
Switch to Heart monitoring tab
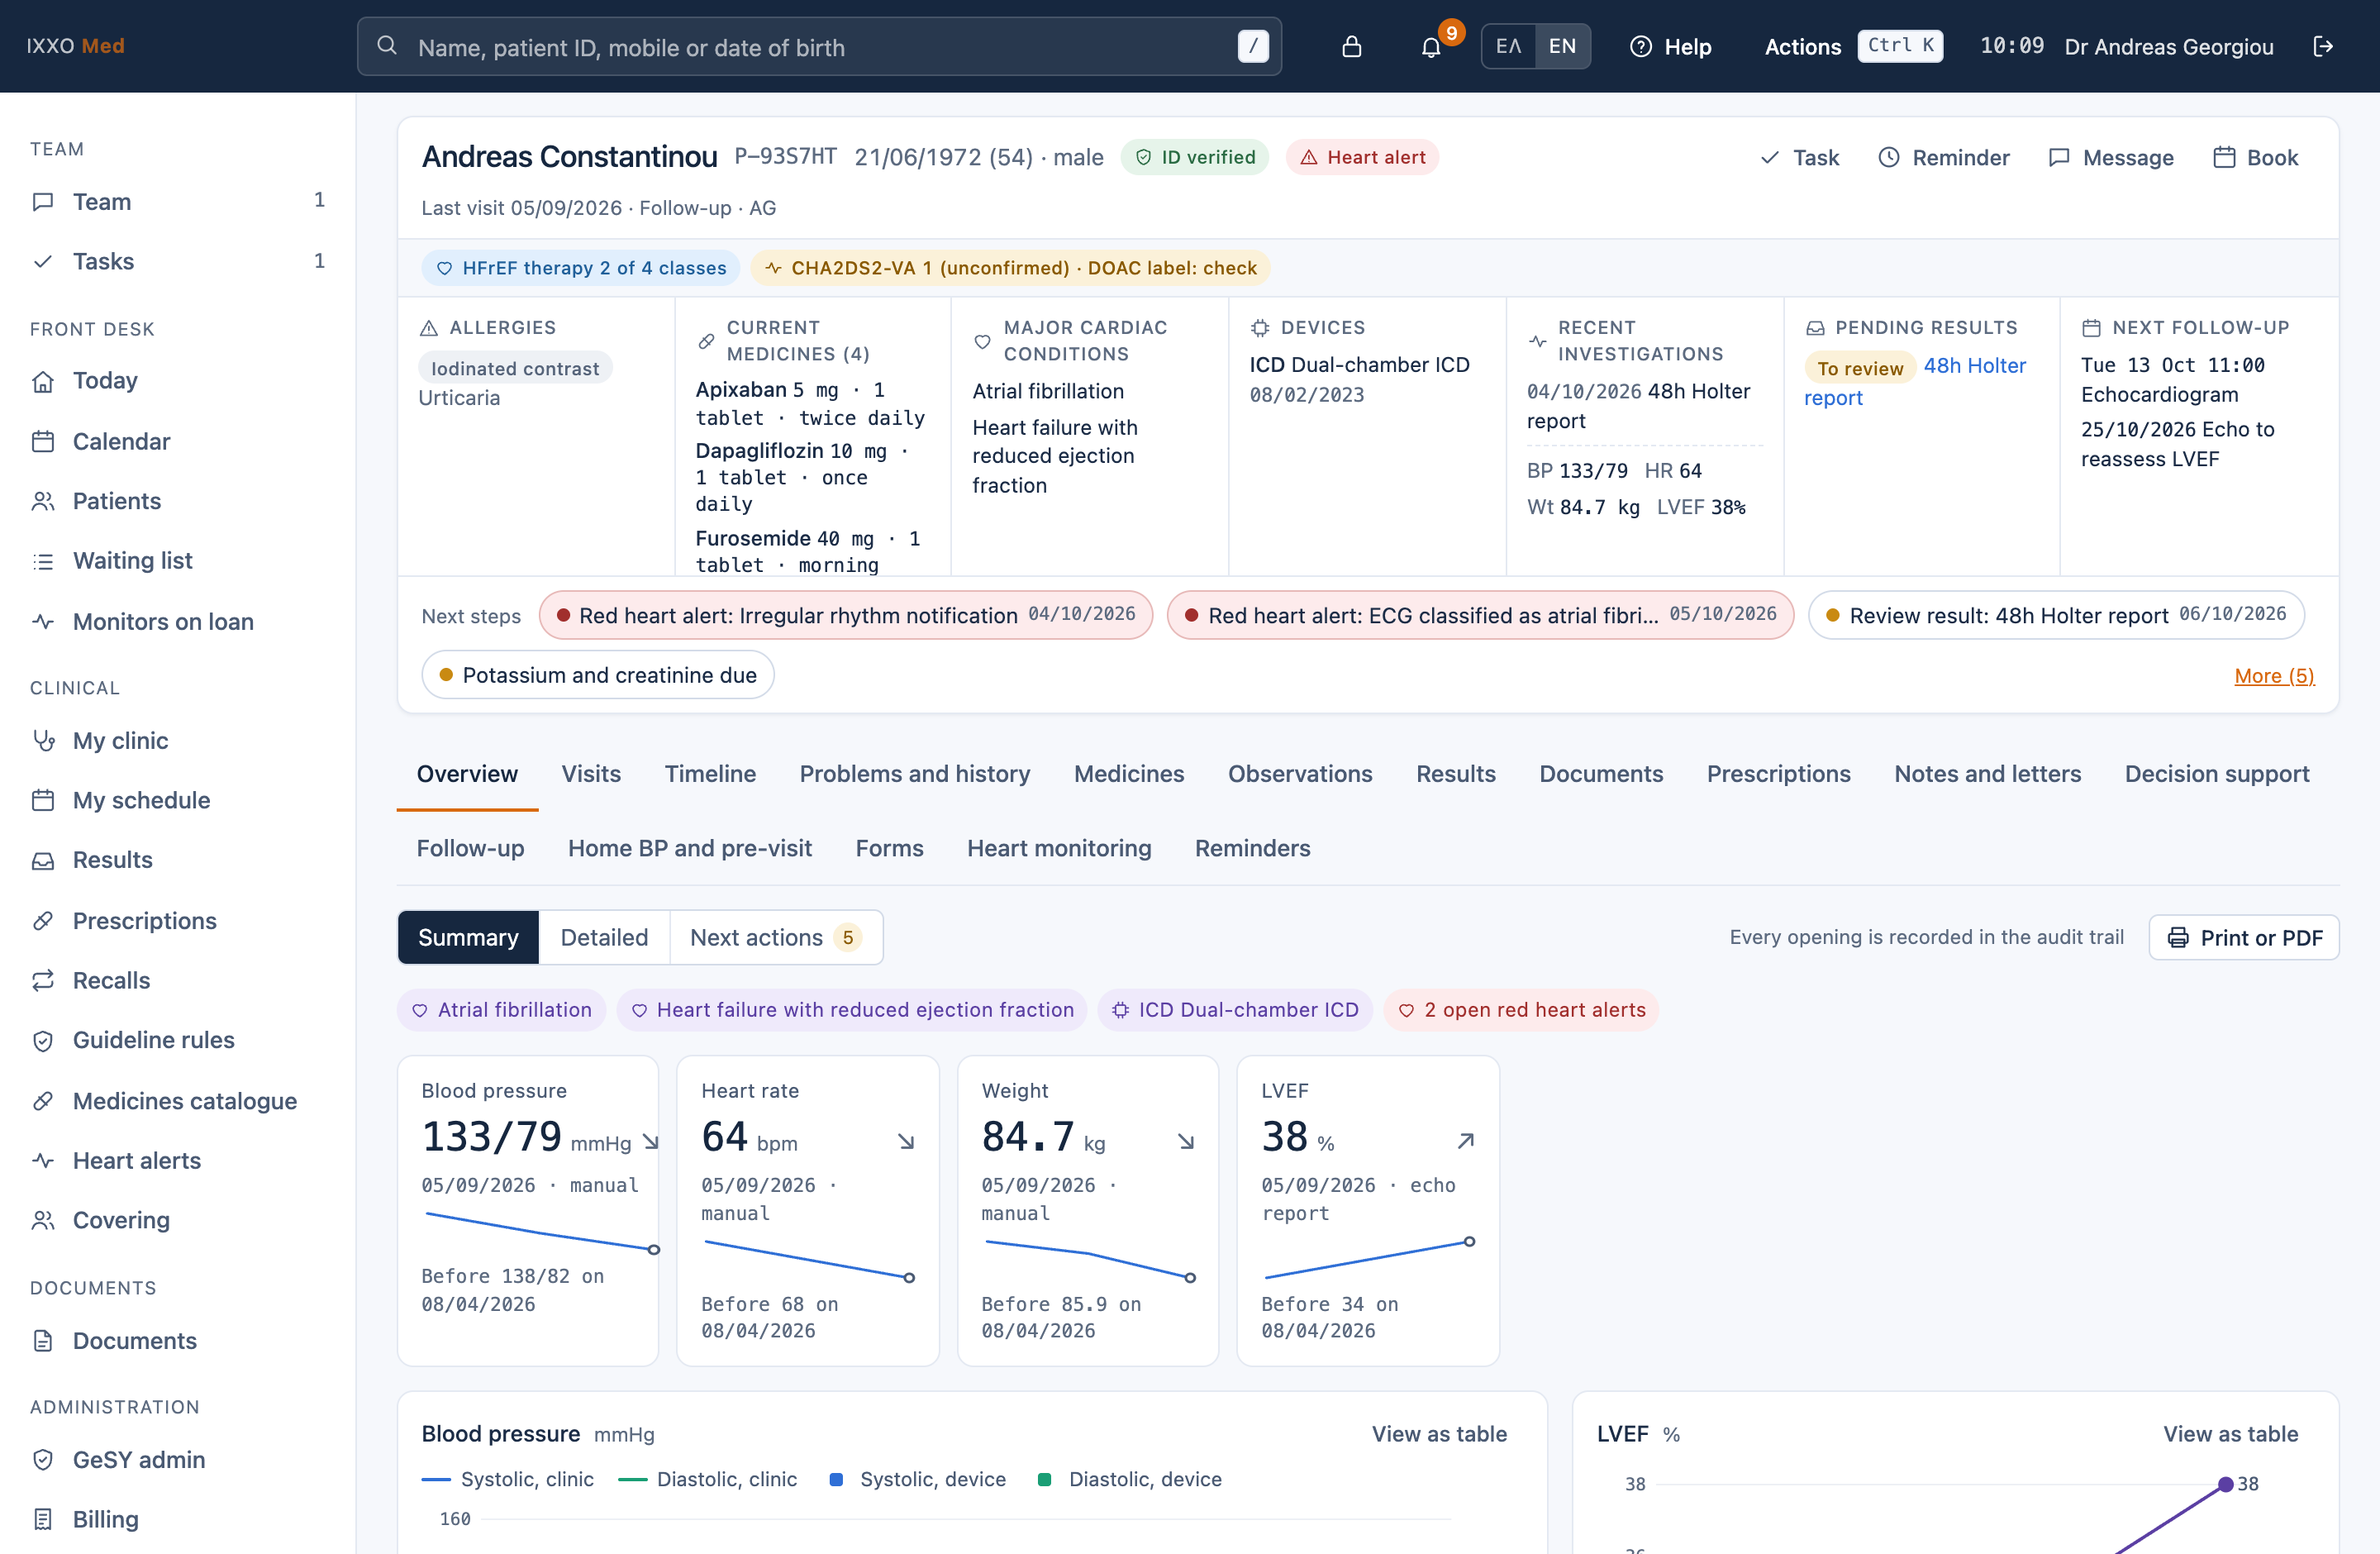click(1059, 848)
